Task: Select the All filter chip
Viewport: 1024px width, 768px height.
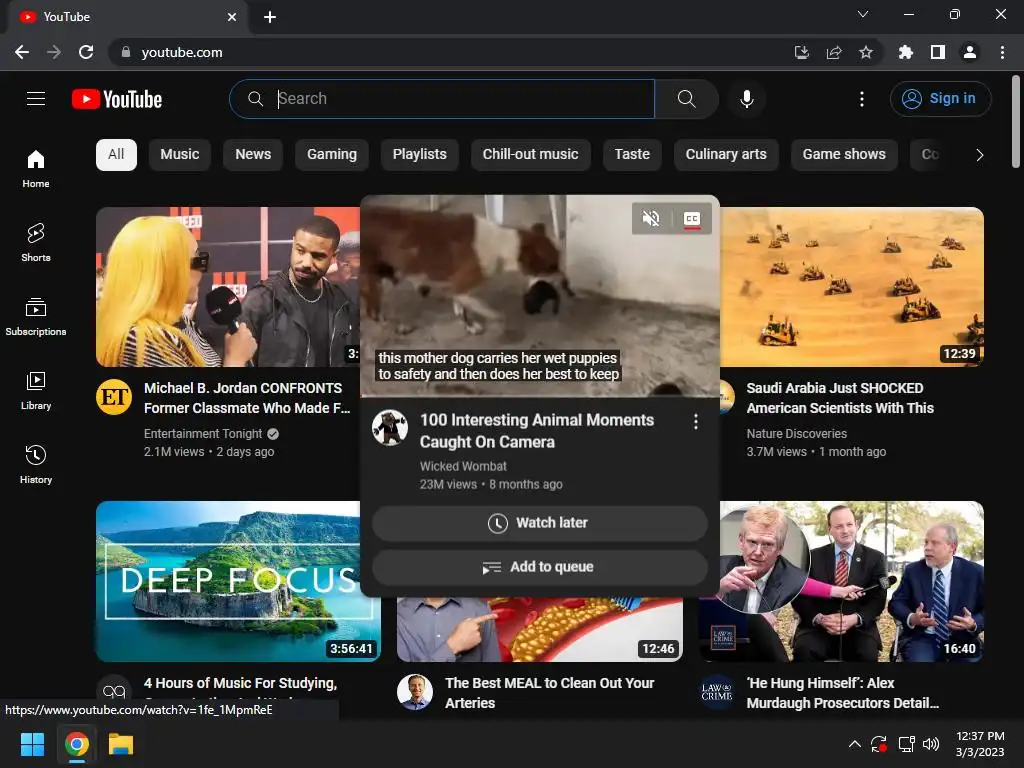Action: pyautogui.click(x=116, y=155)
